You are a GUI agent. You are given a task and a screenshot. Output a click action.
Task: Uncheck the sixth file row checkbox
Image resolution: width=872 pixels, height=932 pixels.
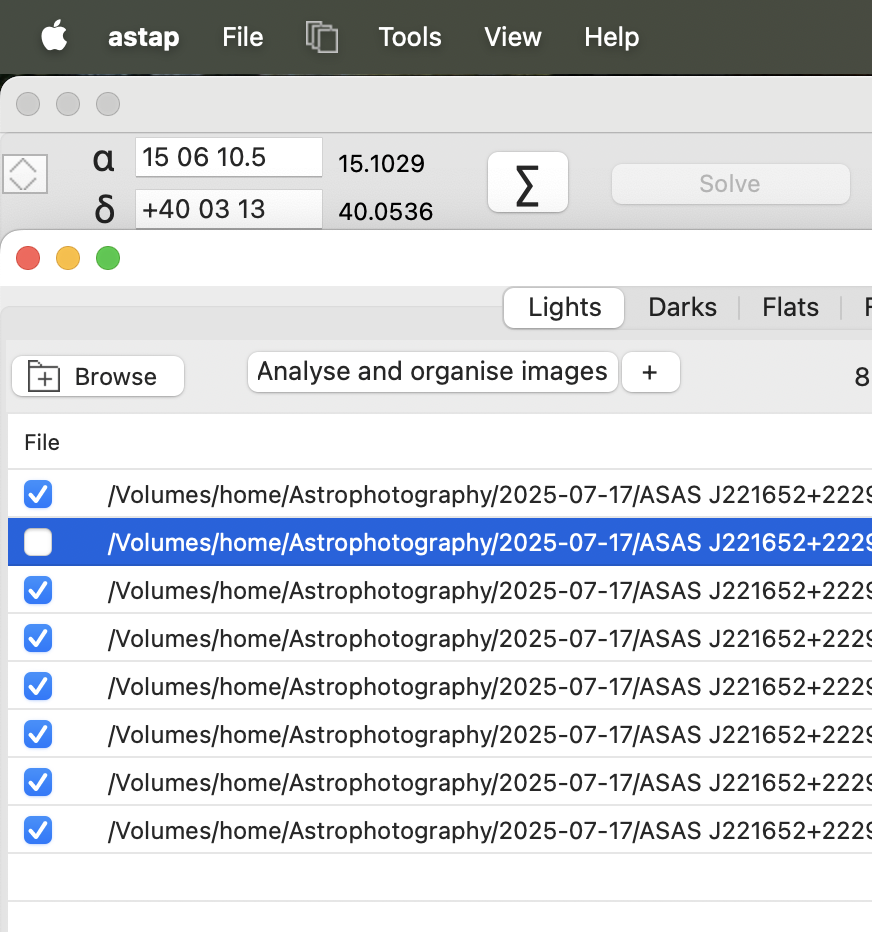pyautogui.click(x=38, y=734)
